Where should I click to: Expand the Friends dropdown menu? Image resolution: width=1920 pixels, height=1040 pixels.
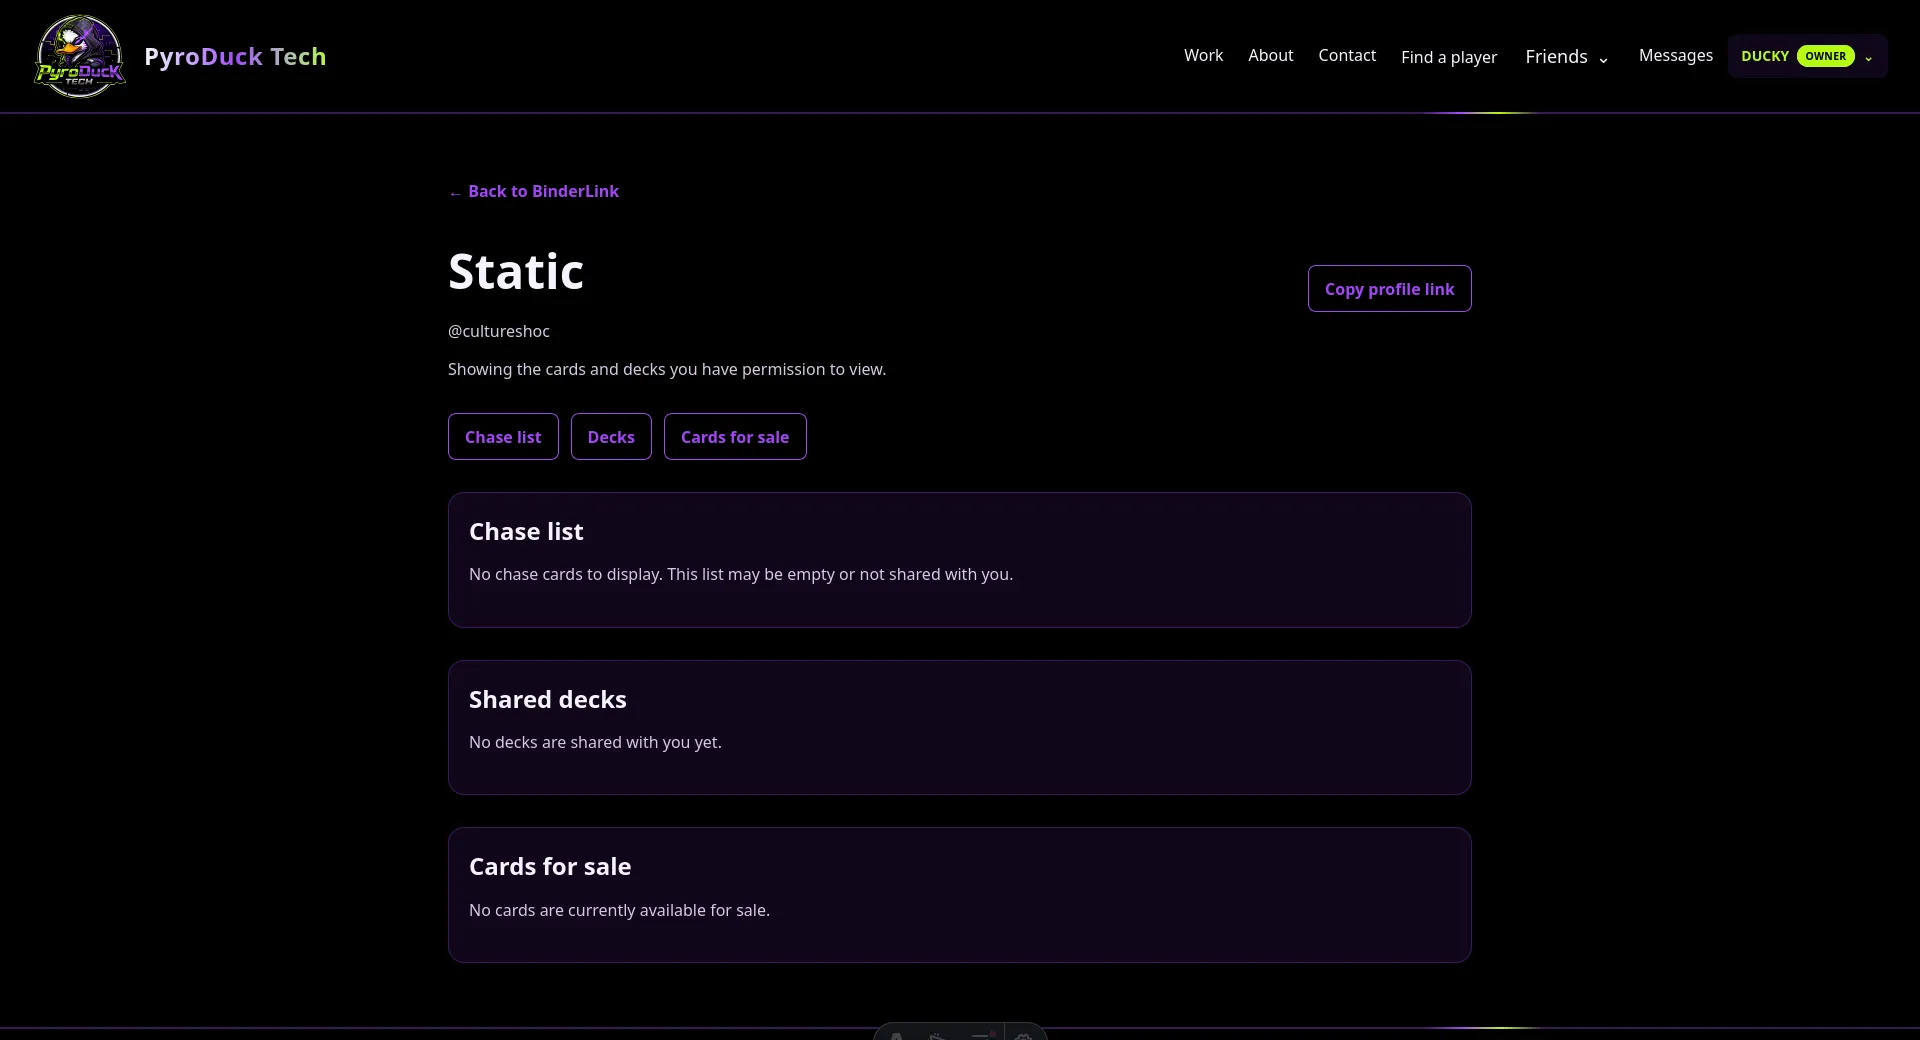pyautogui.click(x=1567, y=56)
